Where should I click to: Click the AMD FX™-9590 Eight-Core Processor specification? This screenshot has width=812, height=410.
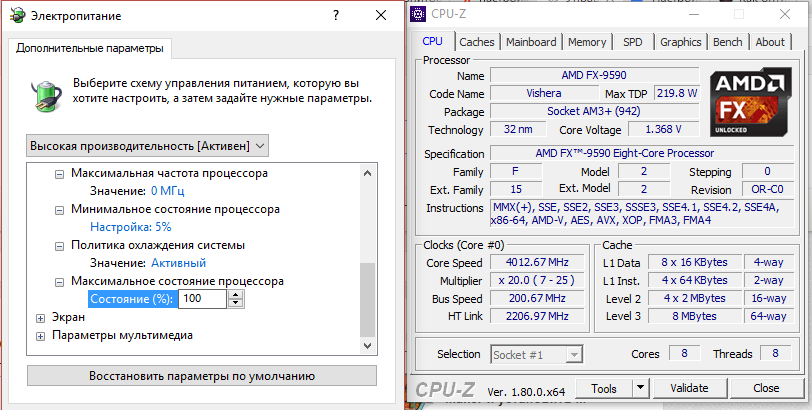pos(642,154)
